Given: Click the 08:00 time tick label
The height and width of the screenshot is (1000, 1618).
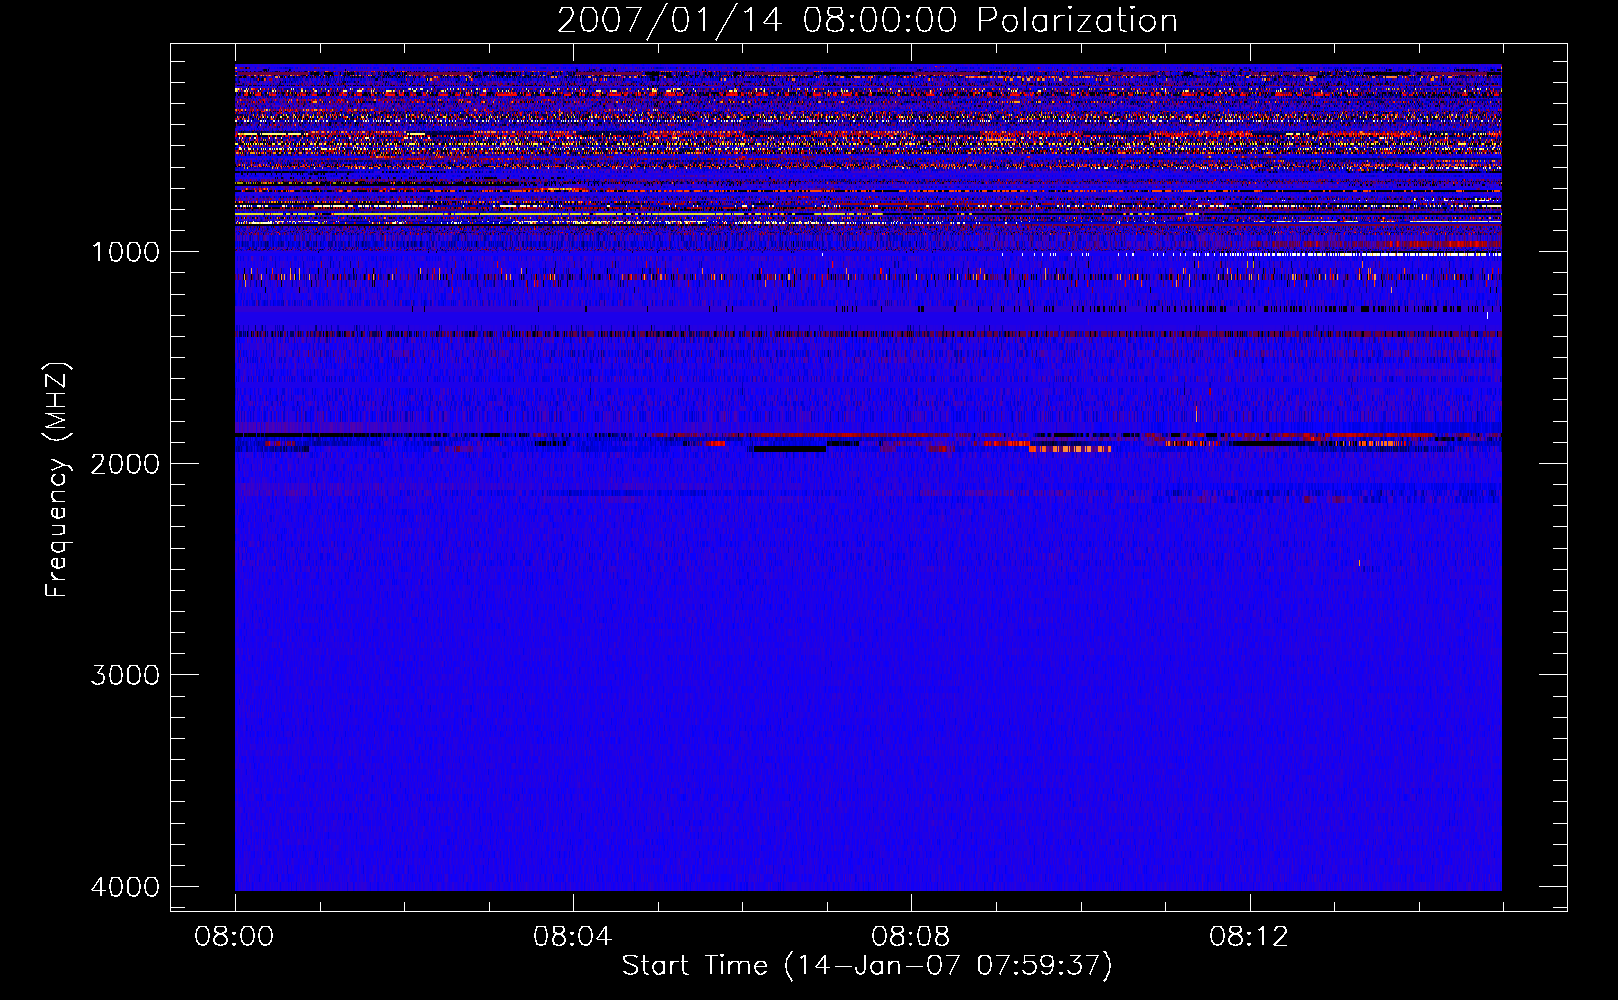Looking at the screenshot, I should pos(235,937).
